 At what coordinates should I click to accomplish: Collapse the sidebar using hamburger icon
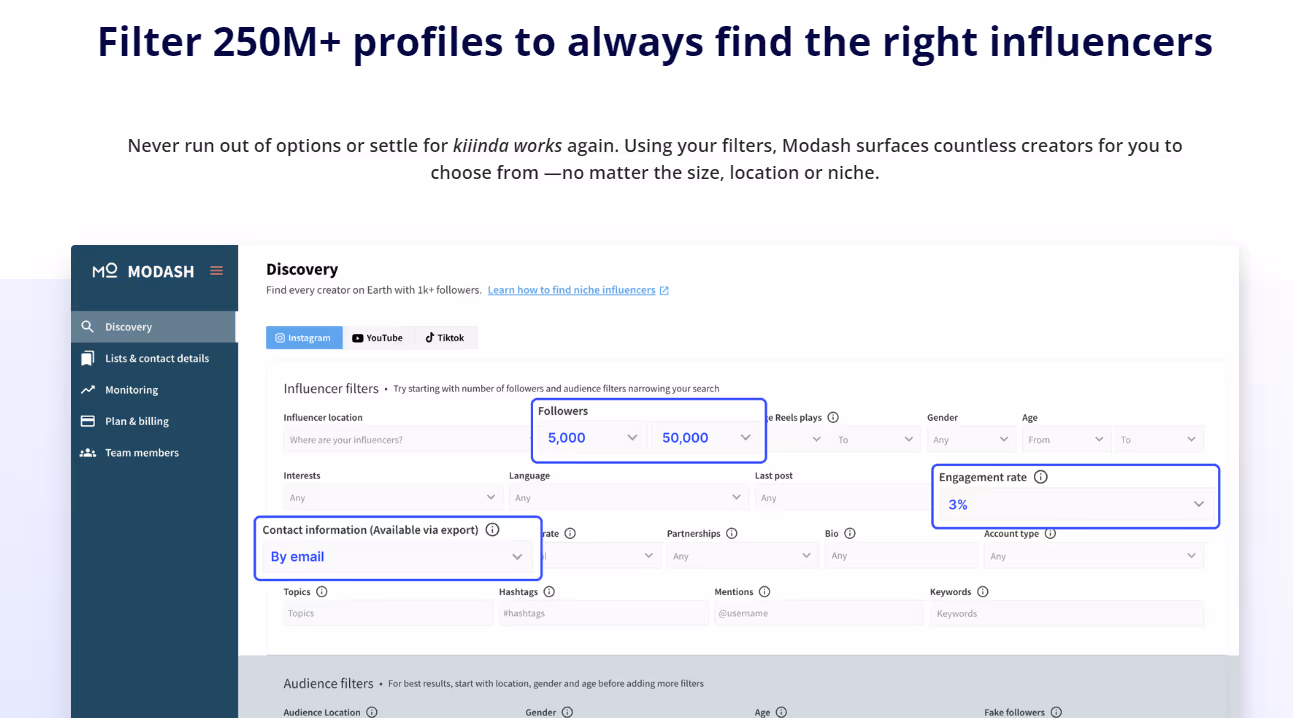(216, 271)
